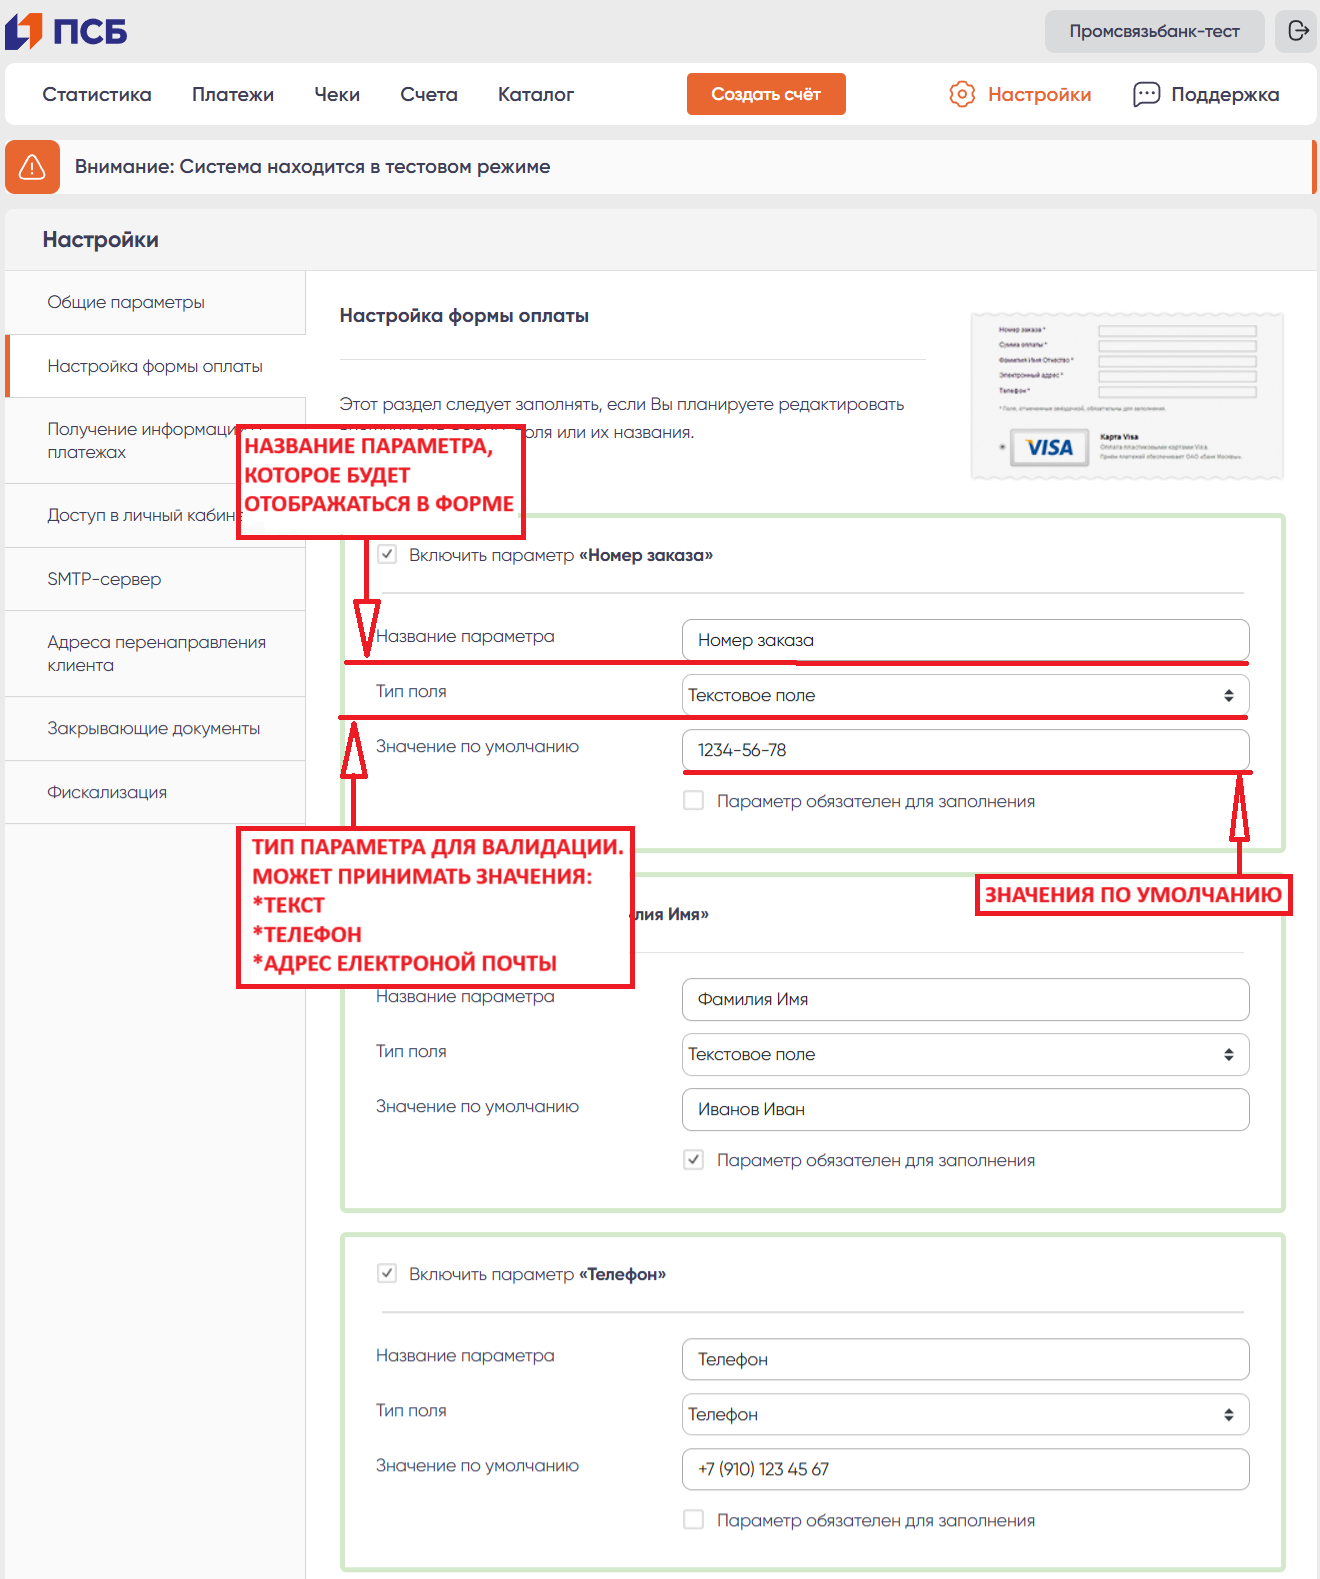This screenshot has height=1579, width=1320.
Task: Select SMTP-сервер in settings sidebar
Action: pyautogui.click(x=104, y=579)
